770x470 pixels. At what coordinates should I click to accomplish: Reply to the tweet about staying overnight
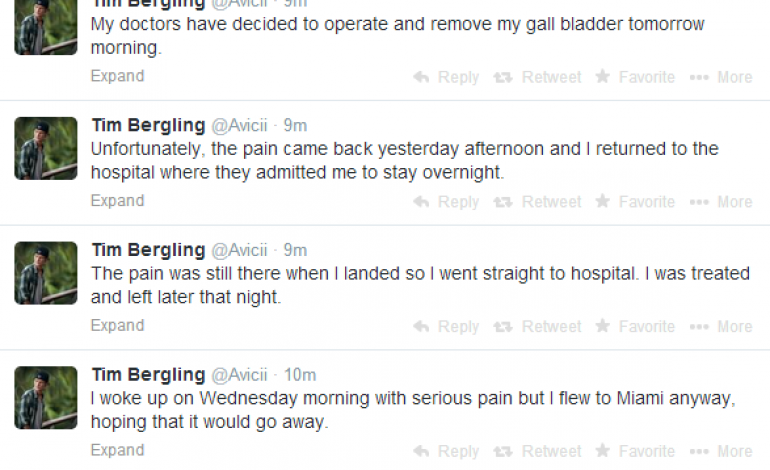click(446, 202)
